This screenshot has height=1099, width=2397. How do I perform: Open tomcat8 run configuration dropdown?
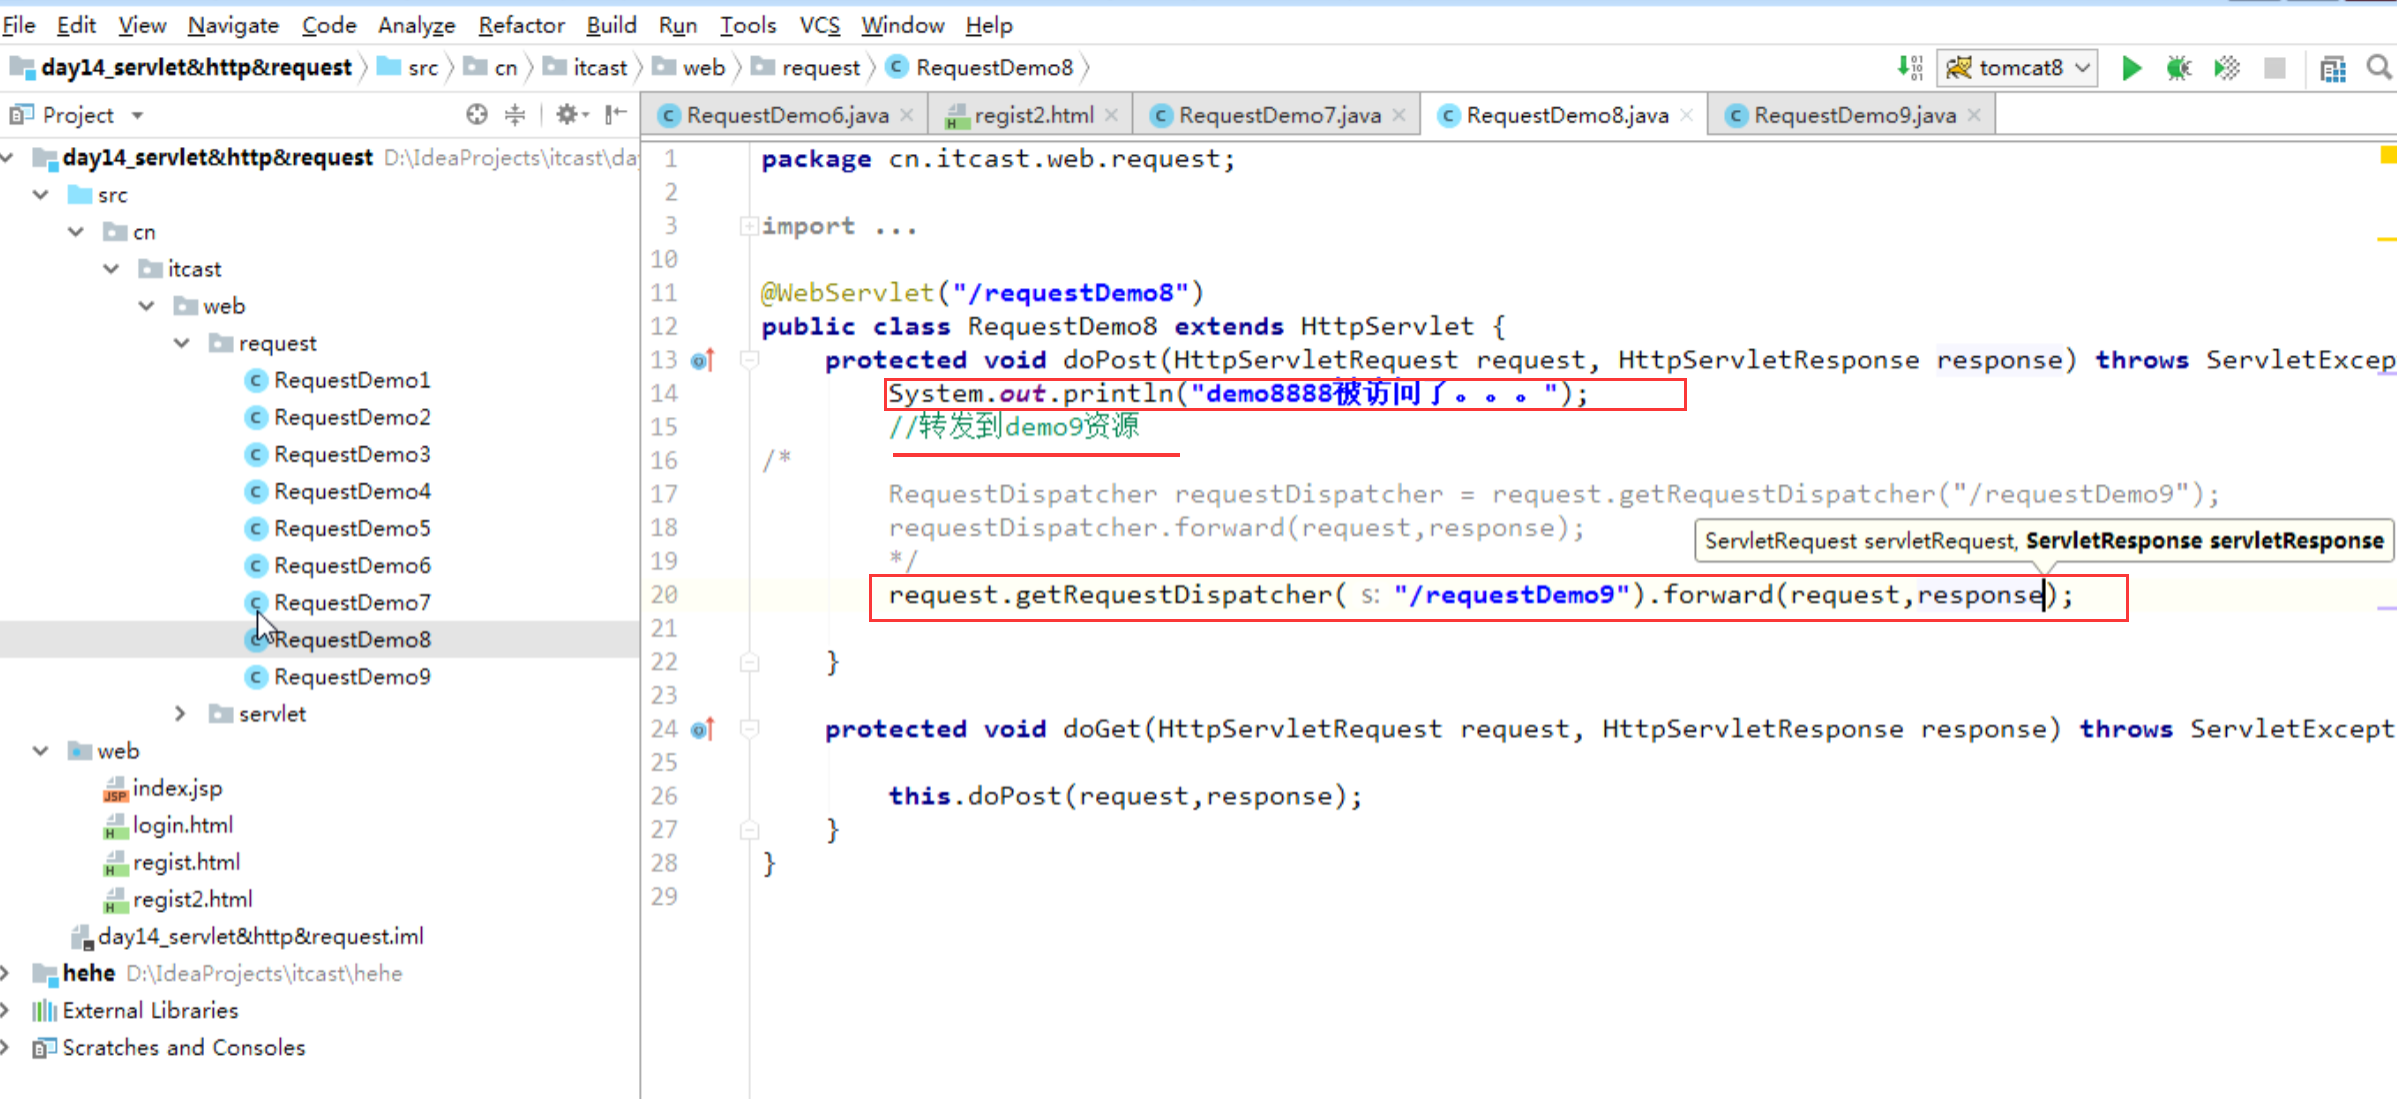pos(2017,68)
